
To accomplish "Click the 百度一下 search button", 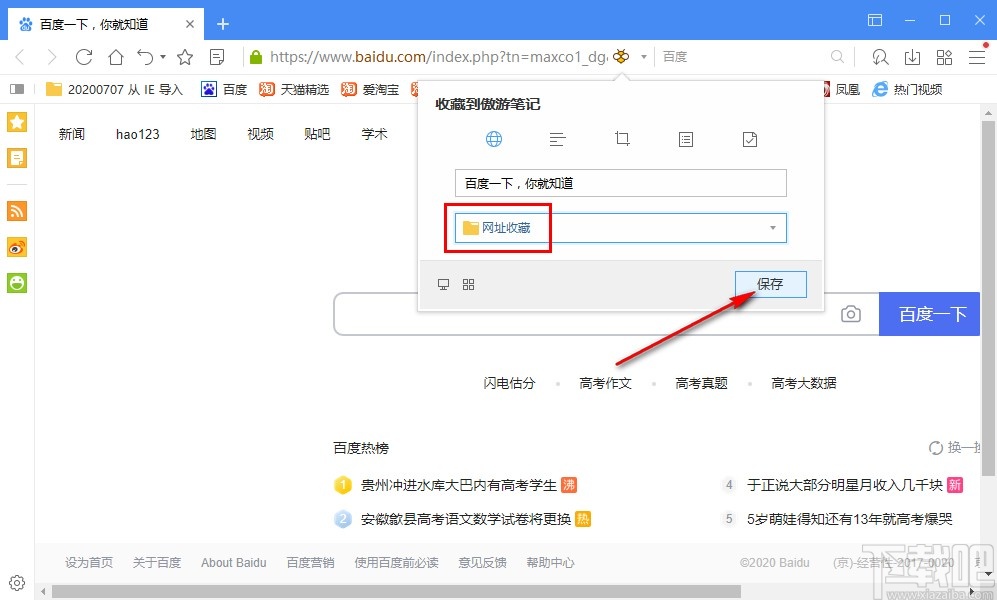I will point(930,314).
